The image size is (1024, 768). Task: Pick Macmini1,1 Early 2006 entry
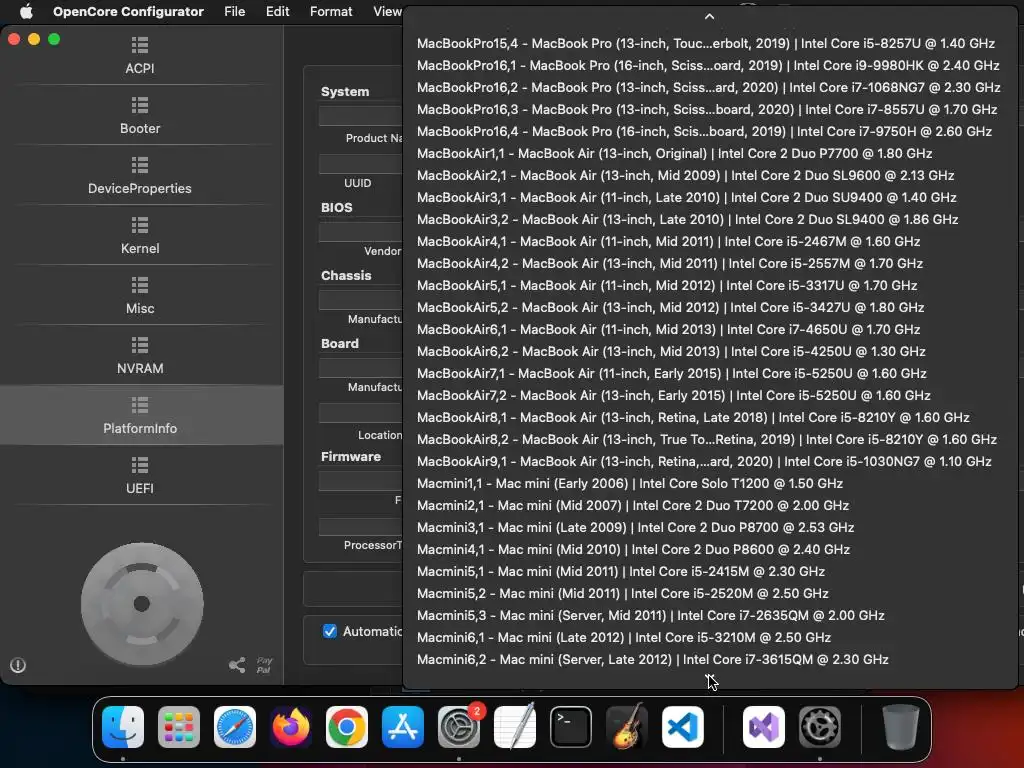pos(710,483)
